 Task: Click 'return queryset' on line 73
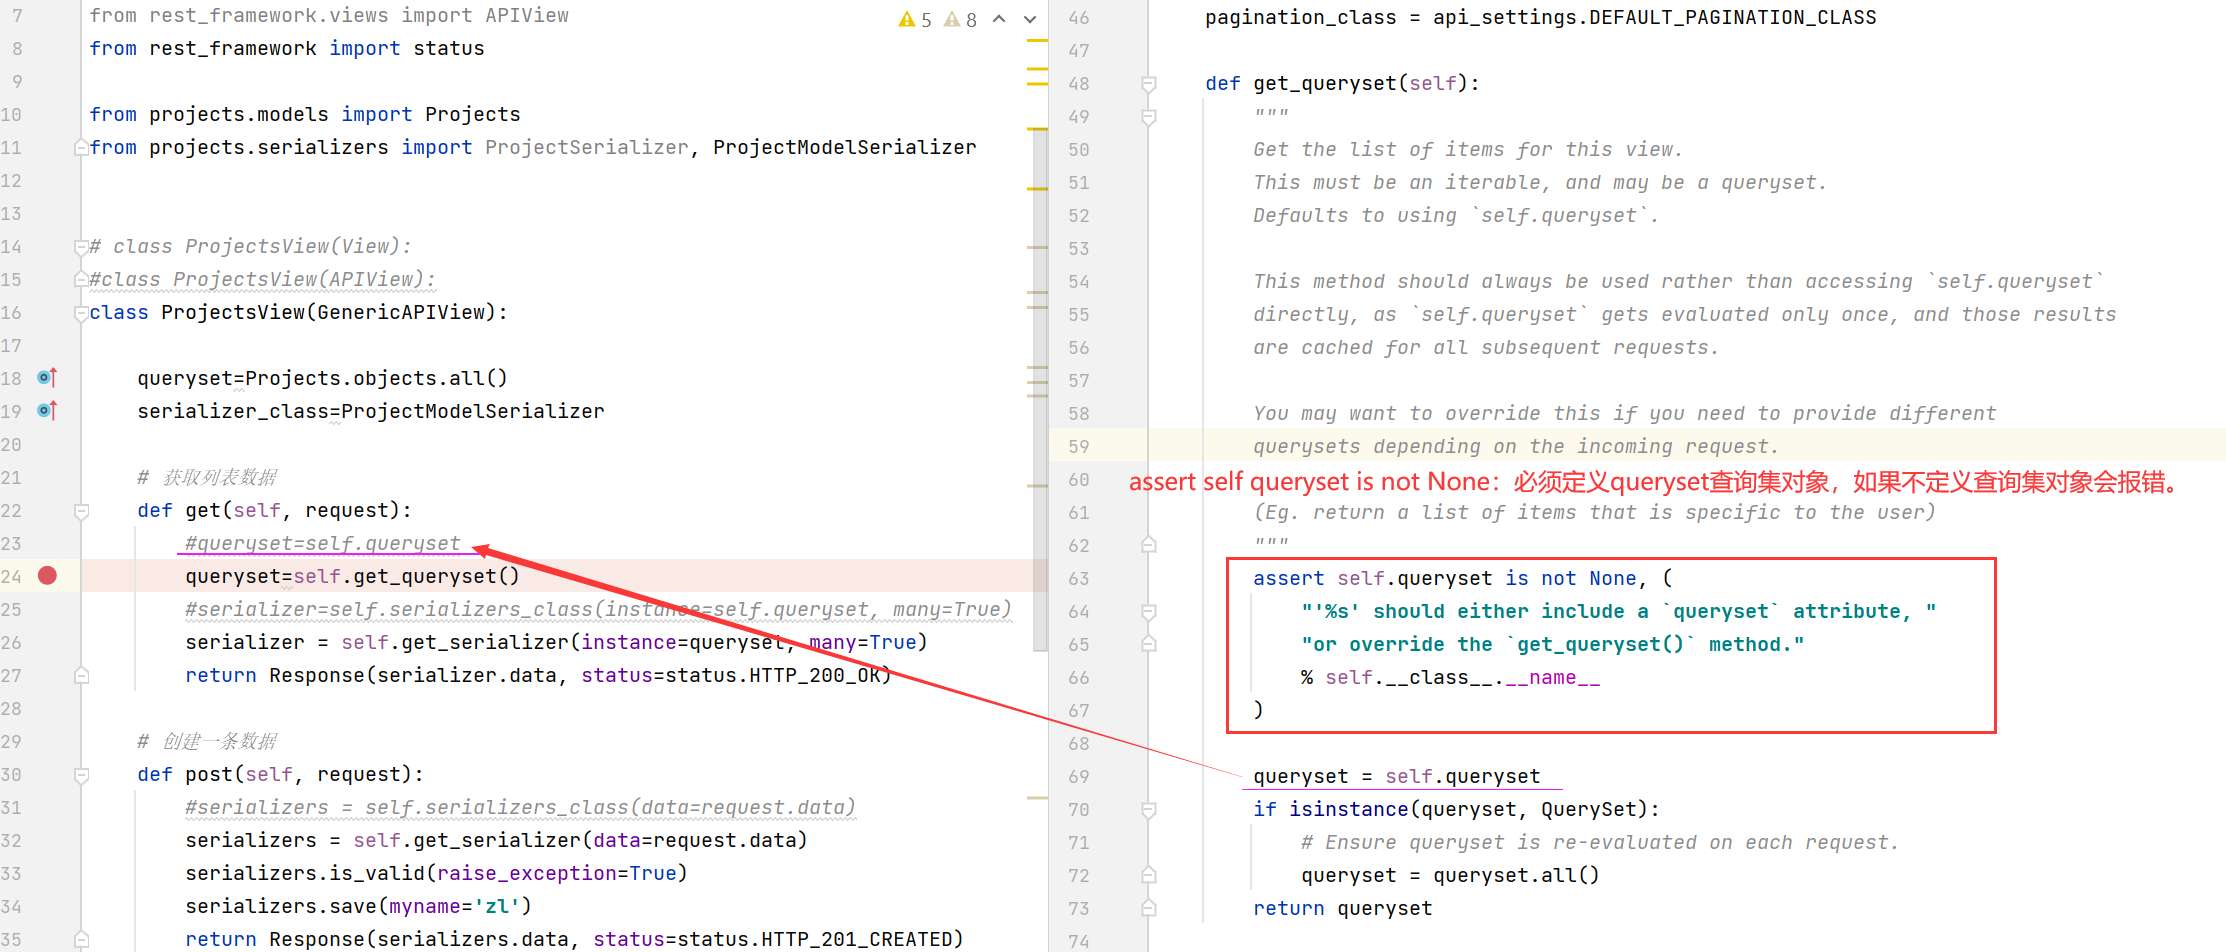point(1342,908)
